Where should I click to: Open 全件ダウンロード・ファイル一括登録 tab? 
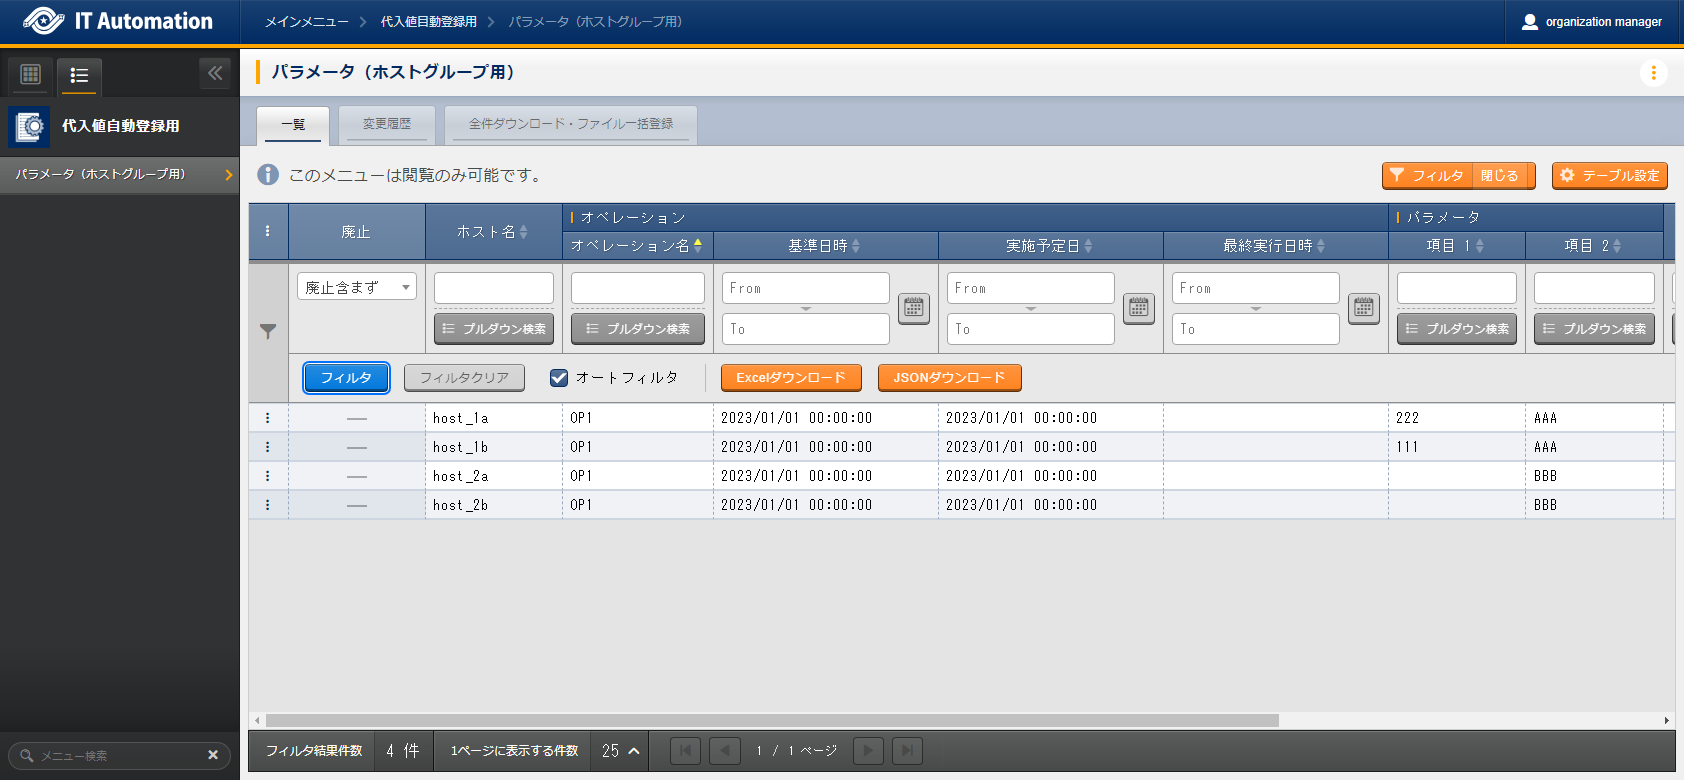pos(570,124)
